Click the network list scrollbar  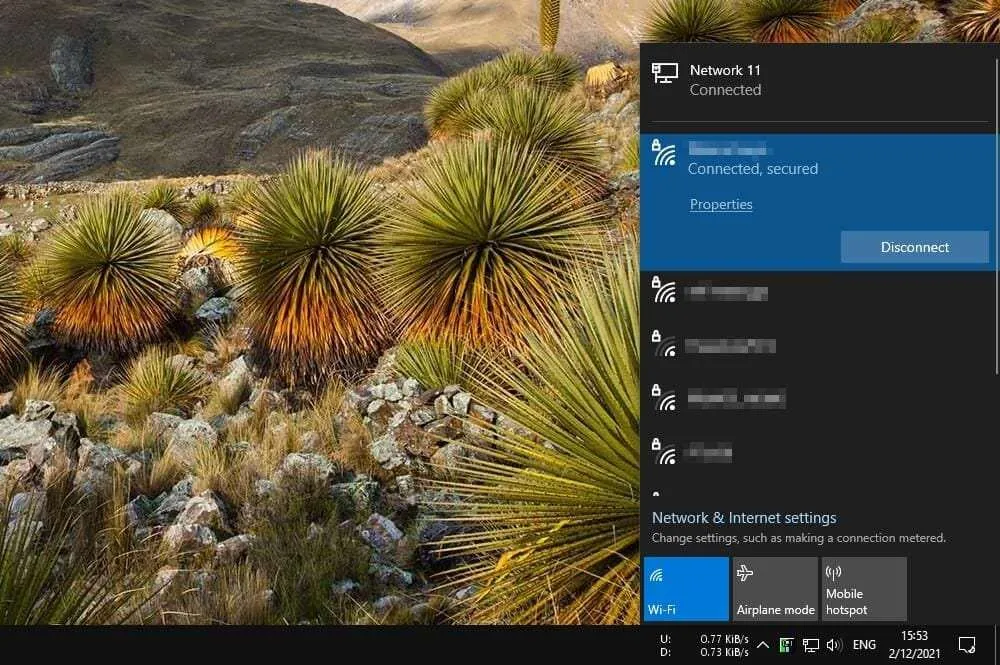tap(997, 210)
